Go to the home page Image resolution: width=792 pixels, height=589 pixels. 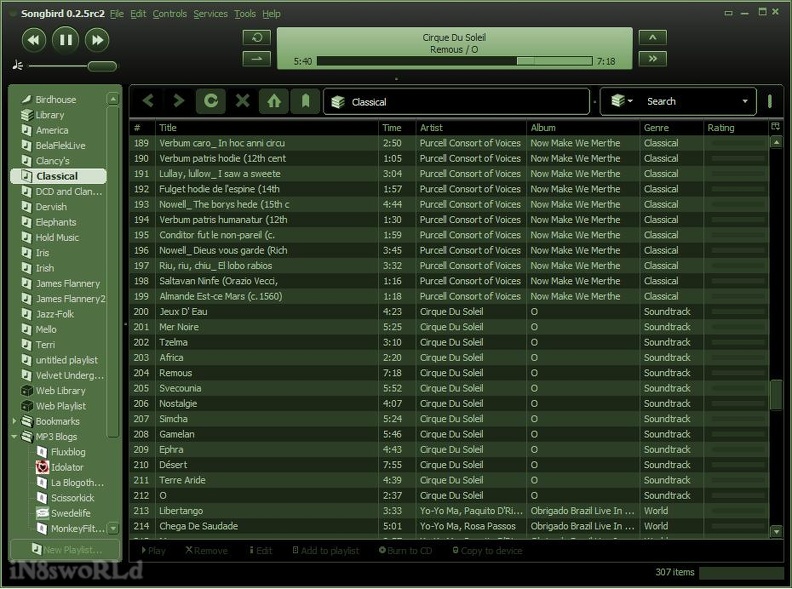coord(274,101)
